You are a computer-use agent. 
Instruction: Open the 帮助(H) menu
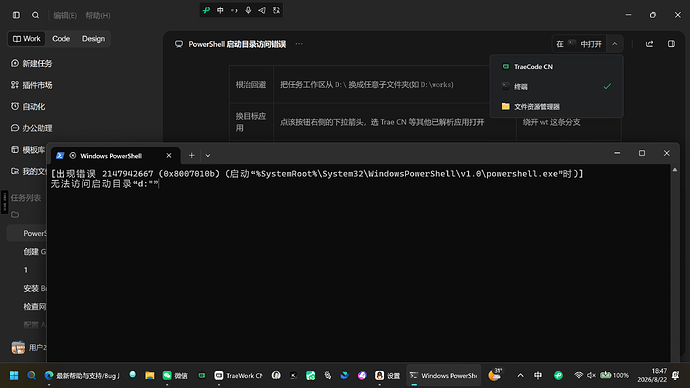pyautogui.click(x=98, y=15)
